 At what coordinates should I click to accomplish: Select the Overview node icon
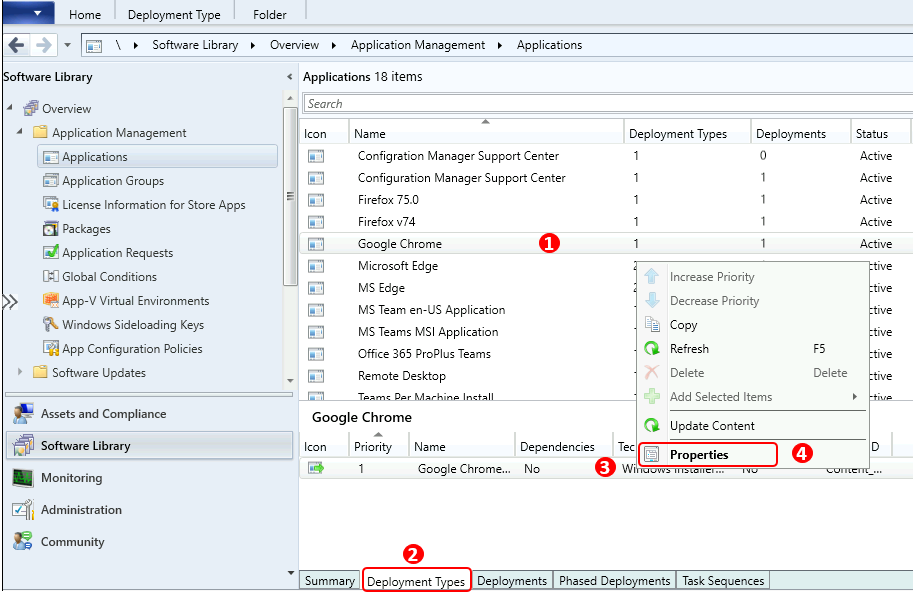click(x=31, y=108)
